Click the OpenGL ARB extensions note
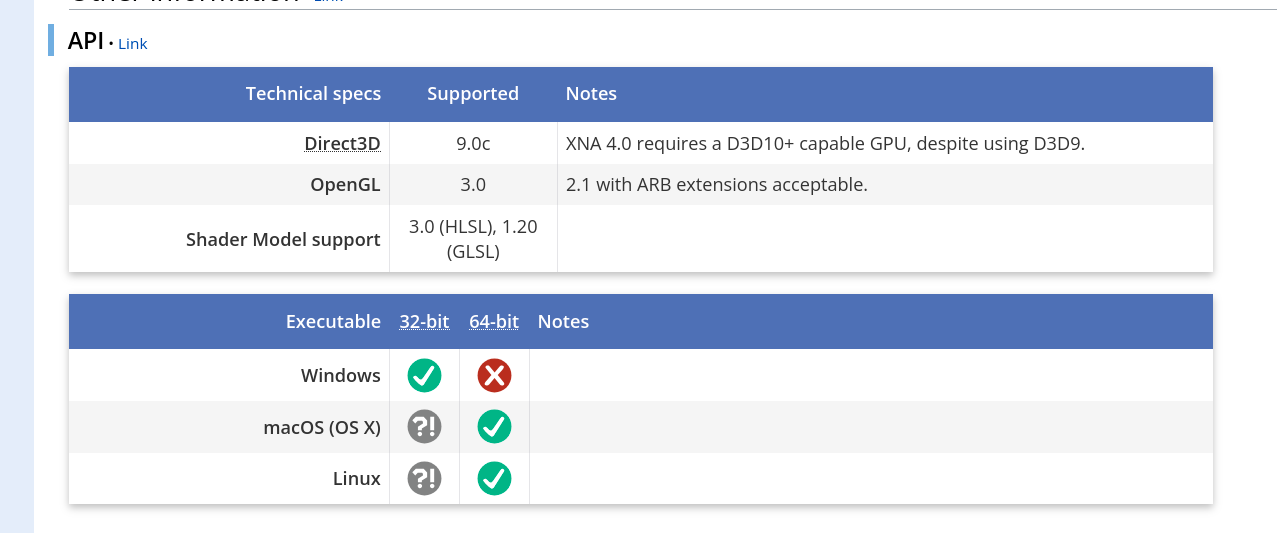The image size is (1277, 533). (716, 185)
